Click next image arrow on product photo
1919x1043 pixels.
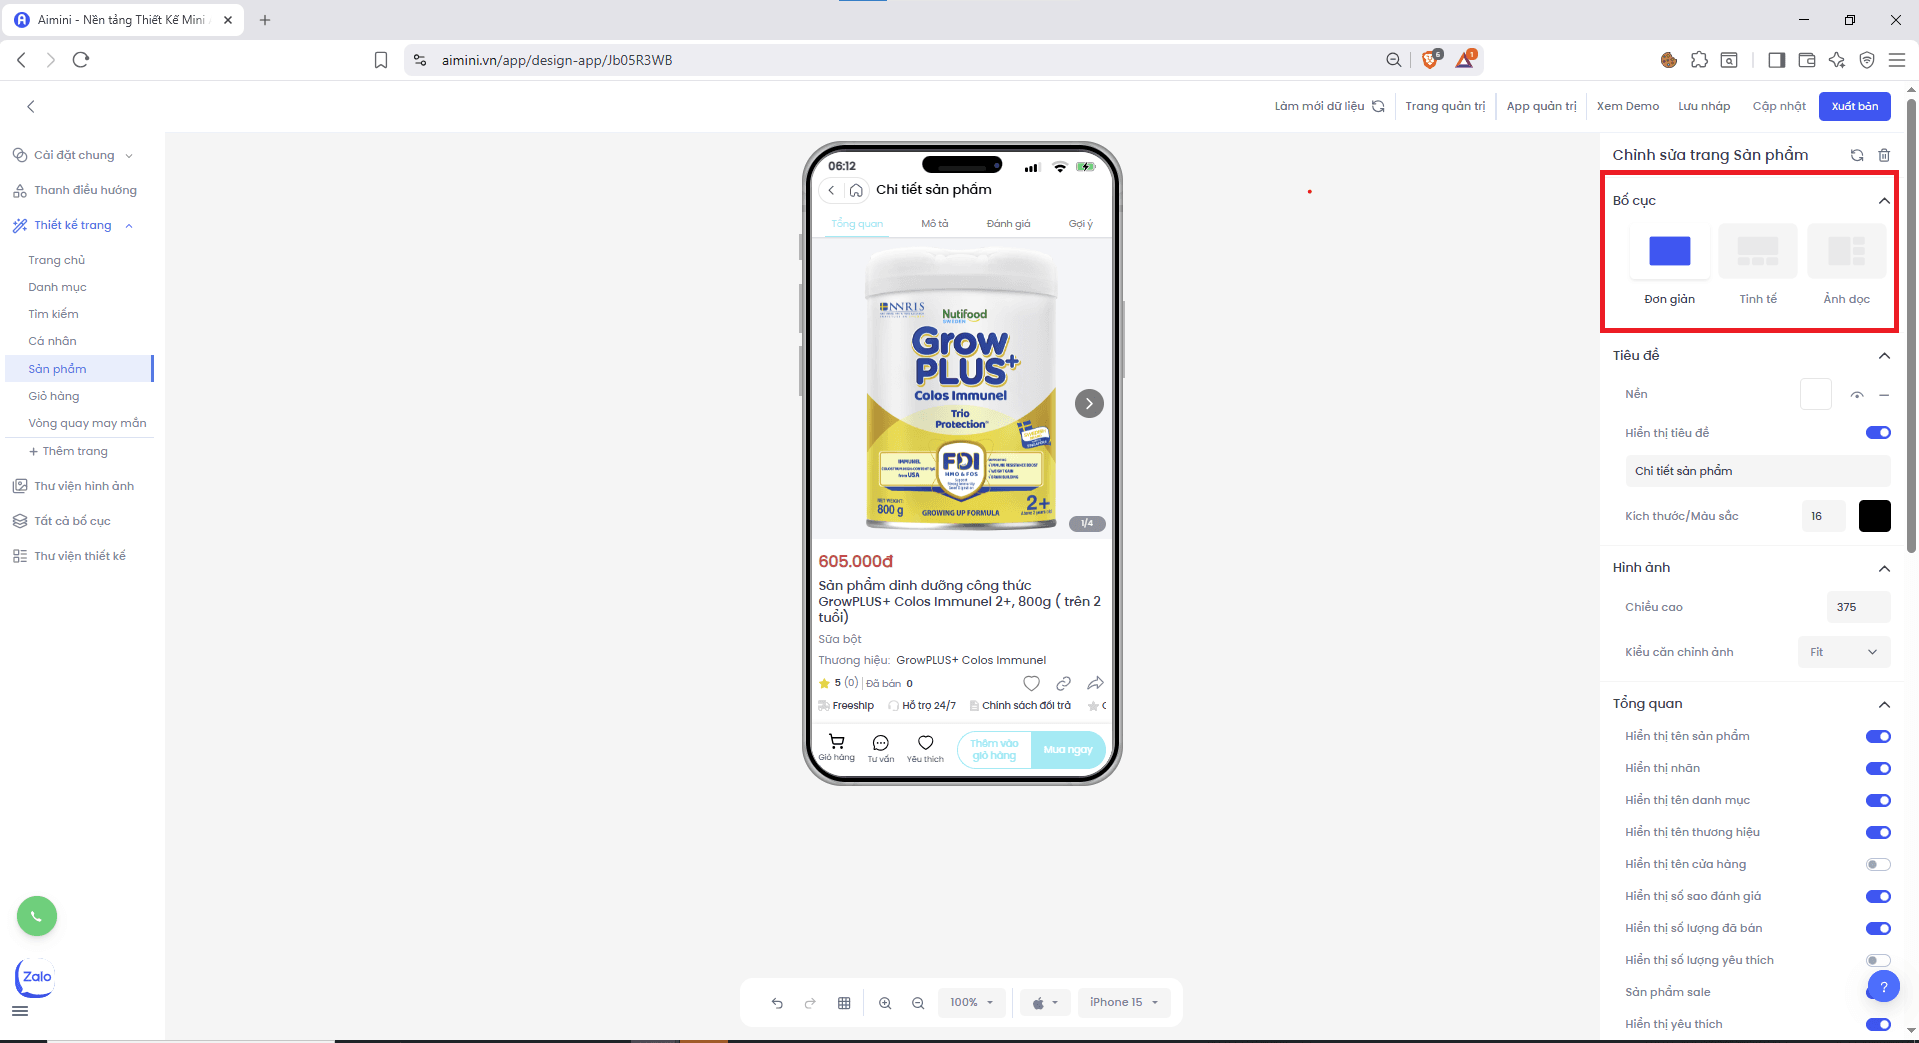pos(1089,403)
